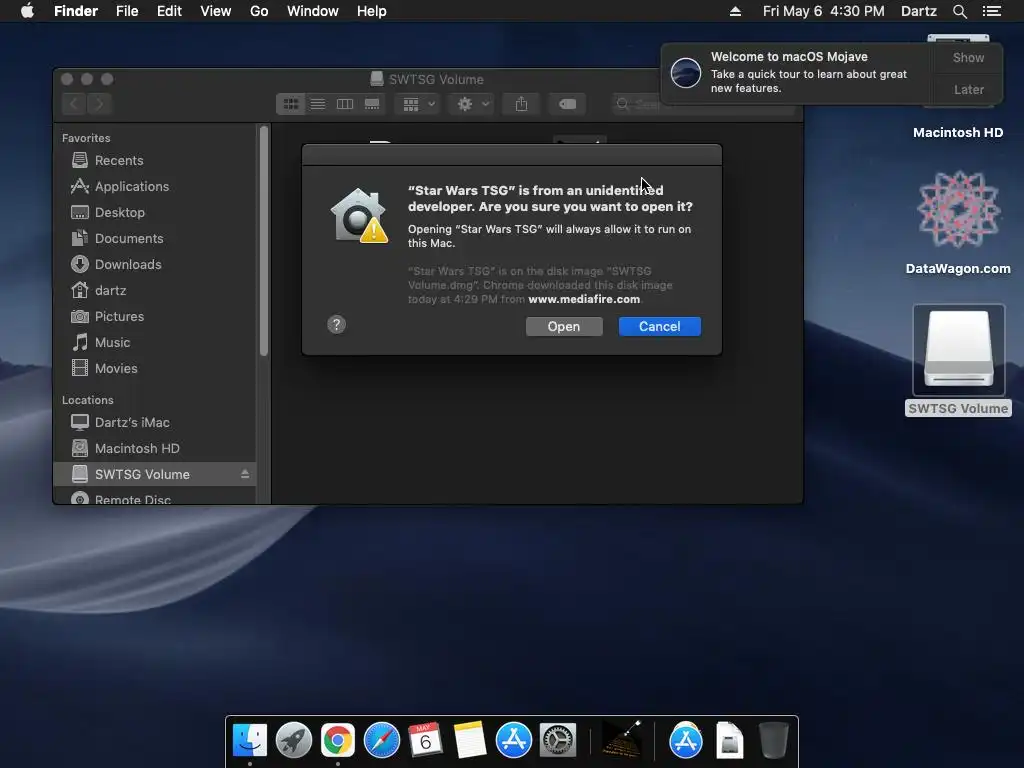Select Pictures in Finder sidebar

coord(155,316)
